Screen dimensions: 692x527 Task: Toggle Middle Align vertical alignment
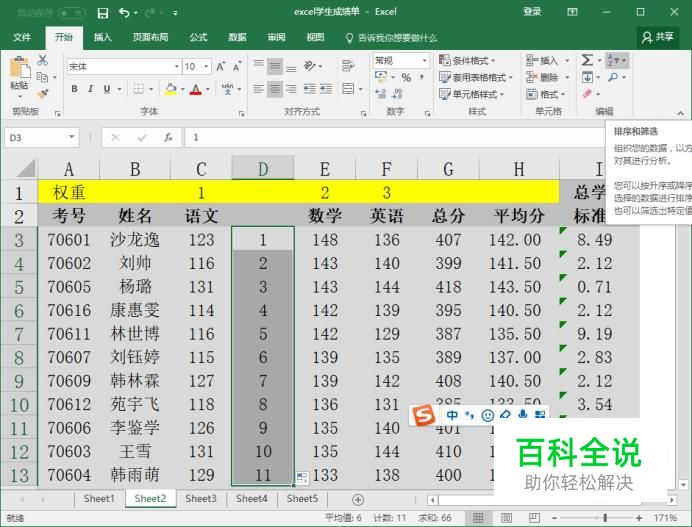[x=275, y=66]
